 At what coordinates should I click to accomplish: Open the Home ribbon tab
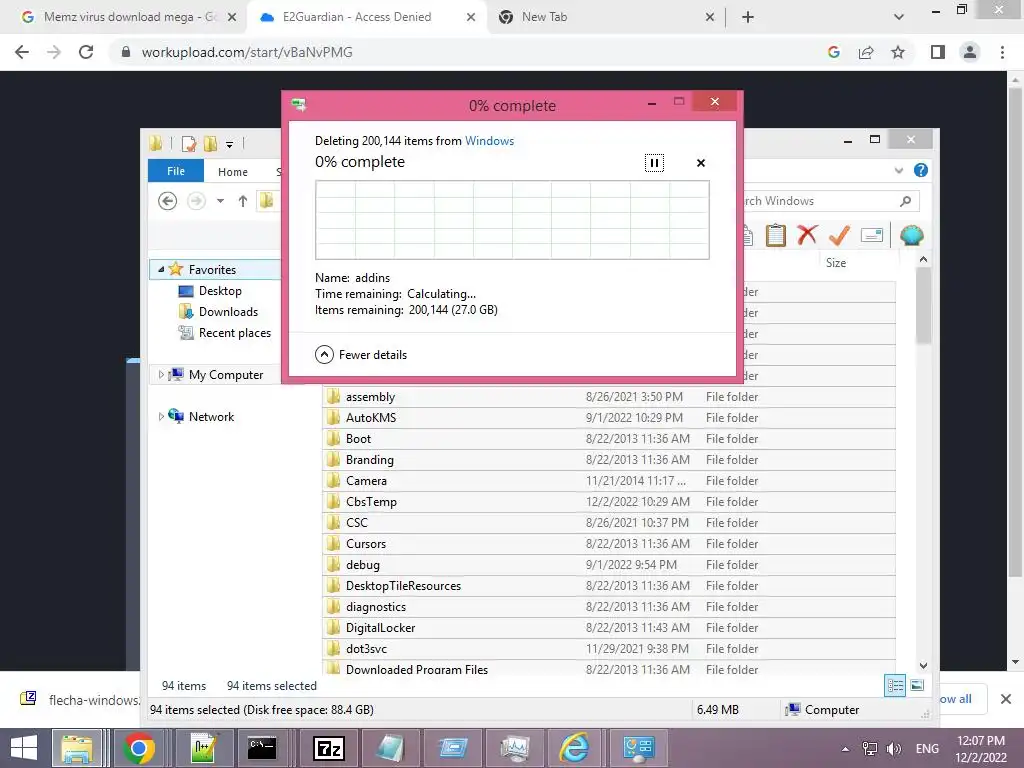tap(232, 172)
